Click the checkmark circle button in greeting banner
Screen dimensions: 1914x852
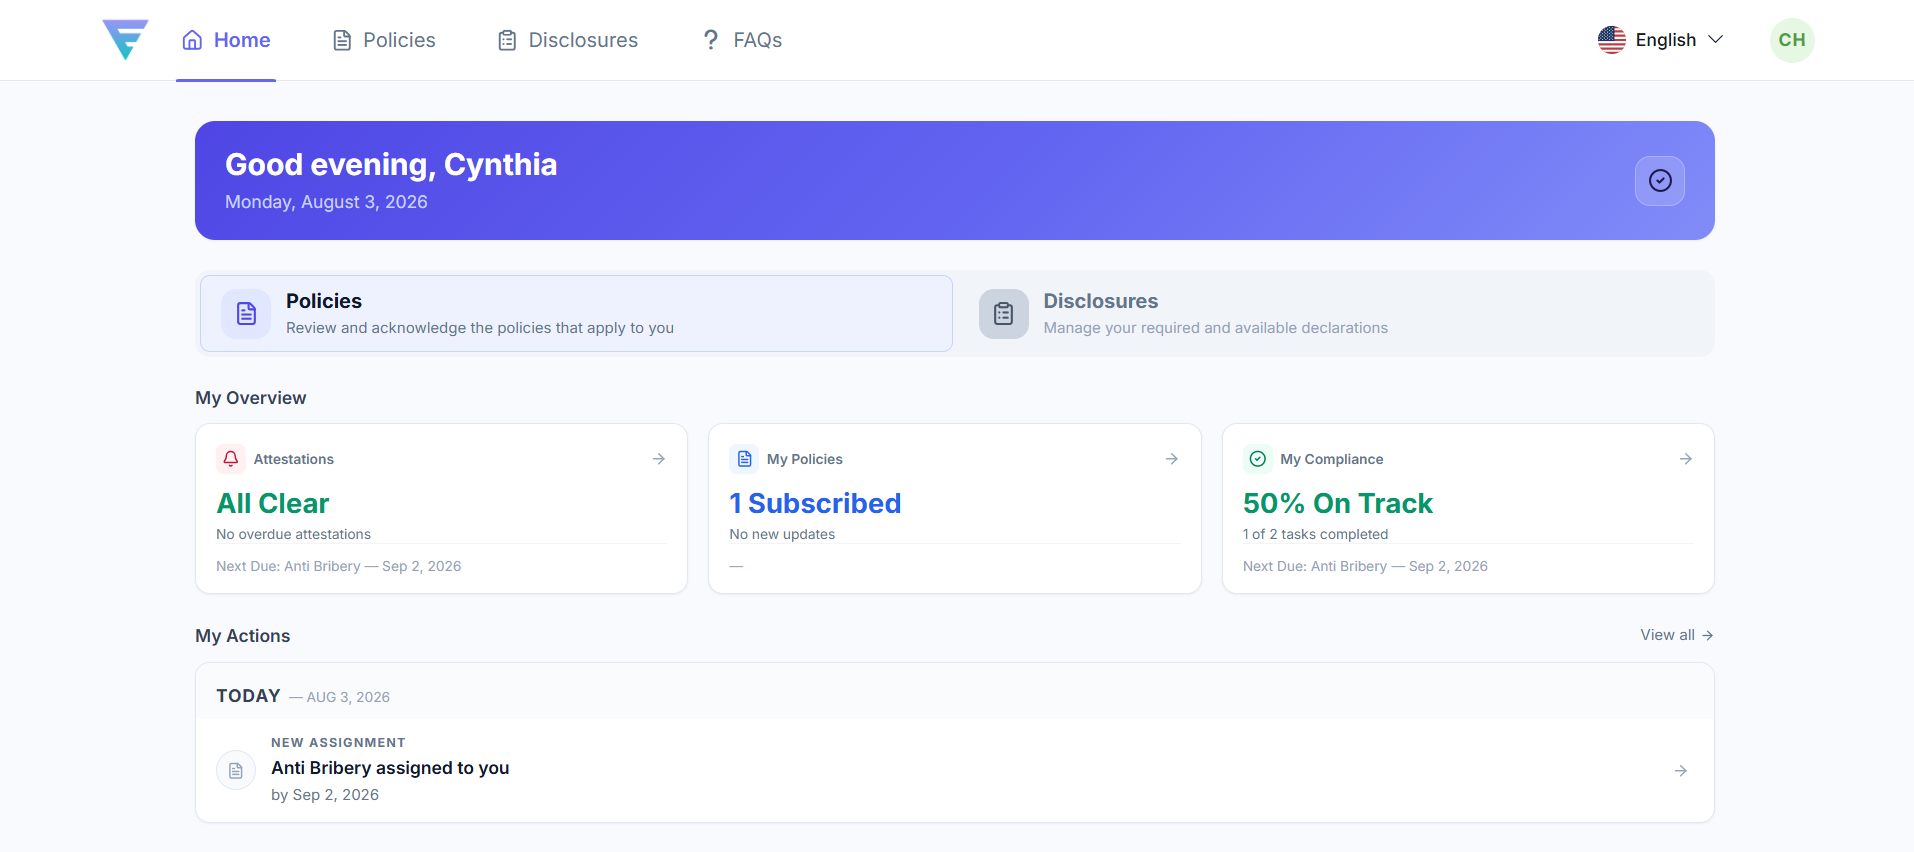tap(1660, 181)
